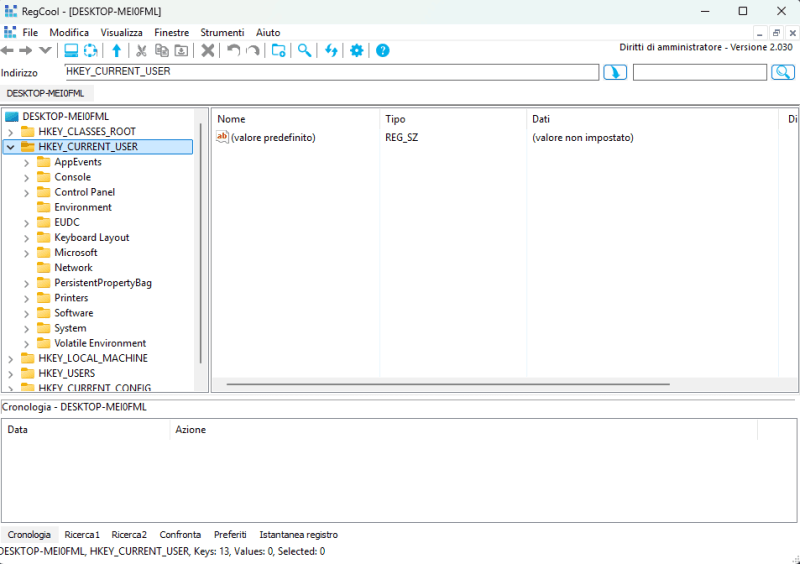This screenshot has width=800, height=564.
Task: Switch to the Ricerca1 tab
Action: point(82,535)
